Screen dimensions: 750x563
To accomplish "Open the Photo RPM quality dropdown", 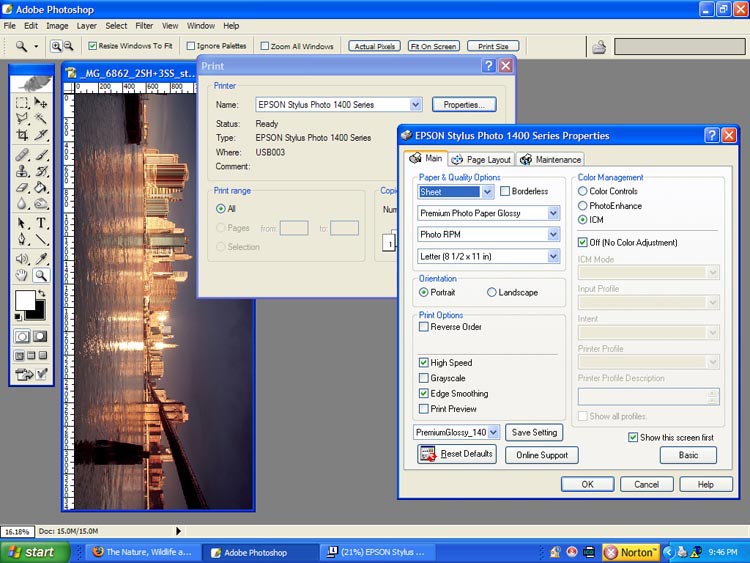I will point(553,234).
